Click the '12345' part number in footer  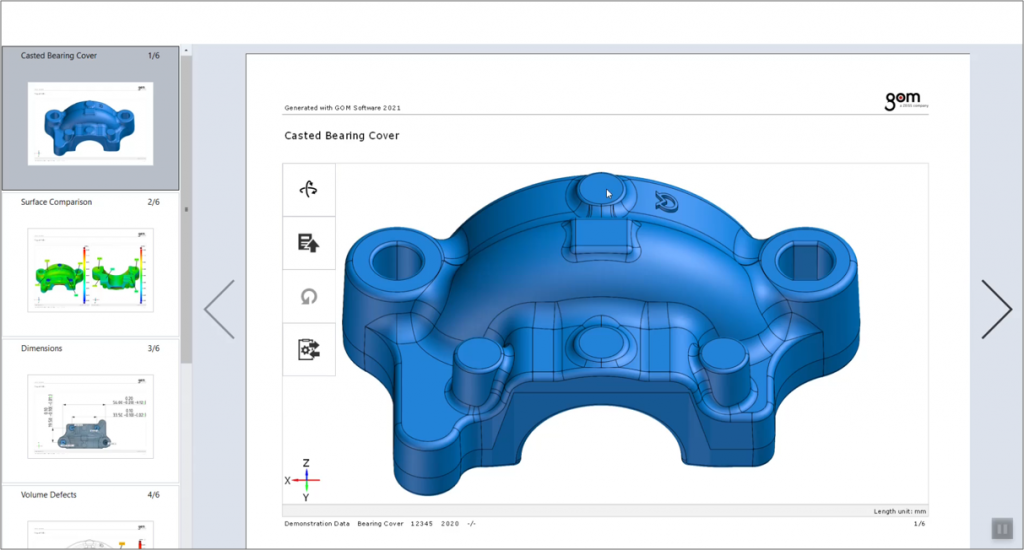tap(421, 524)
